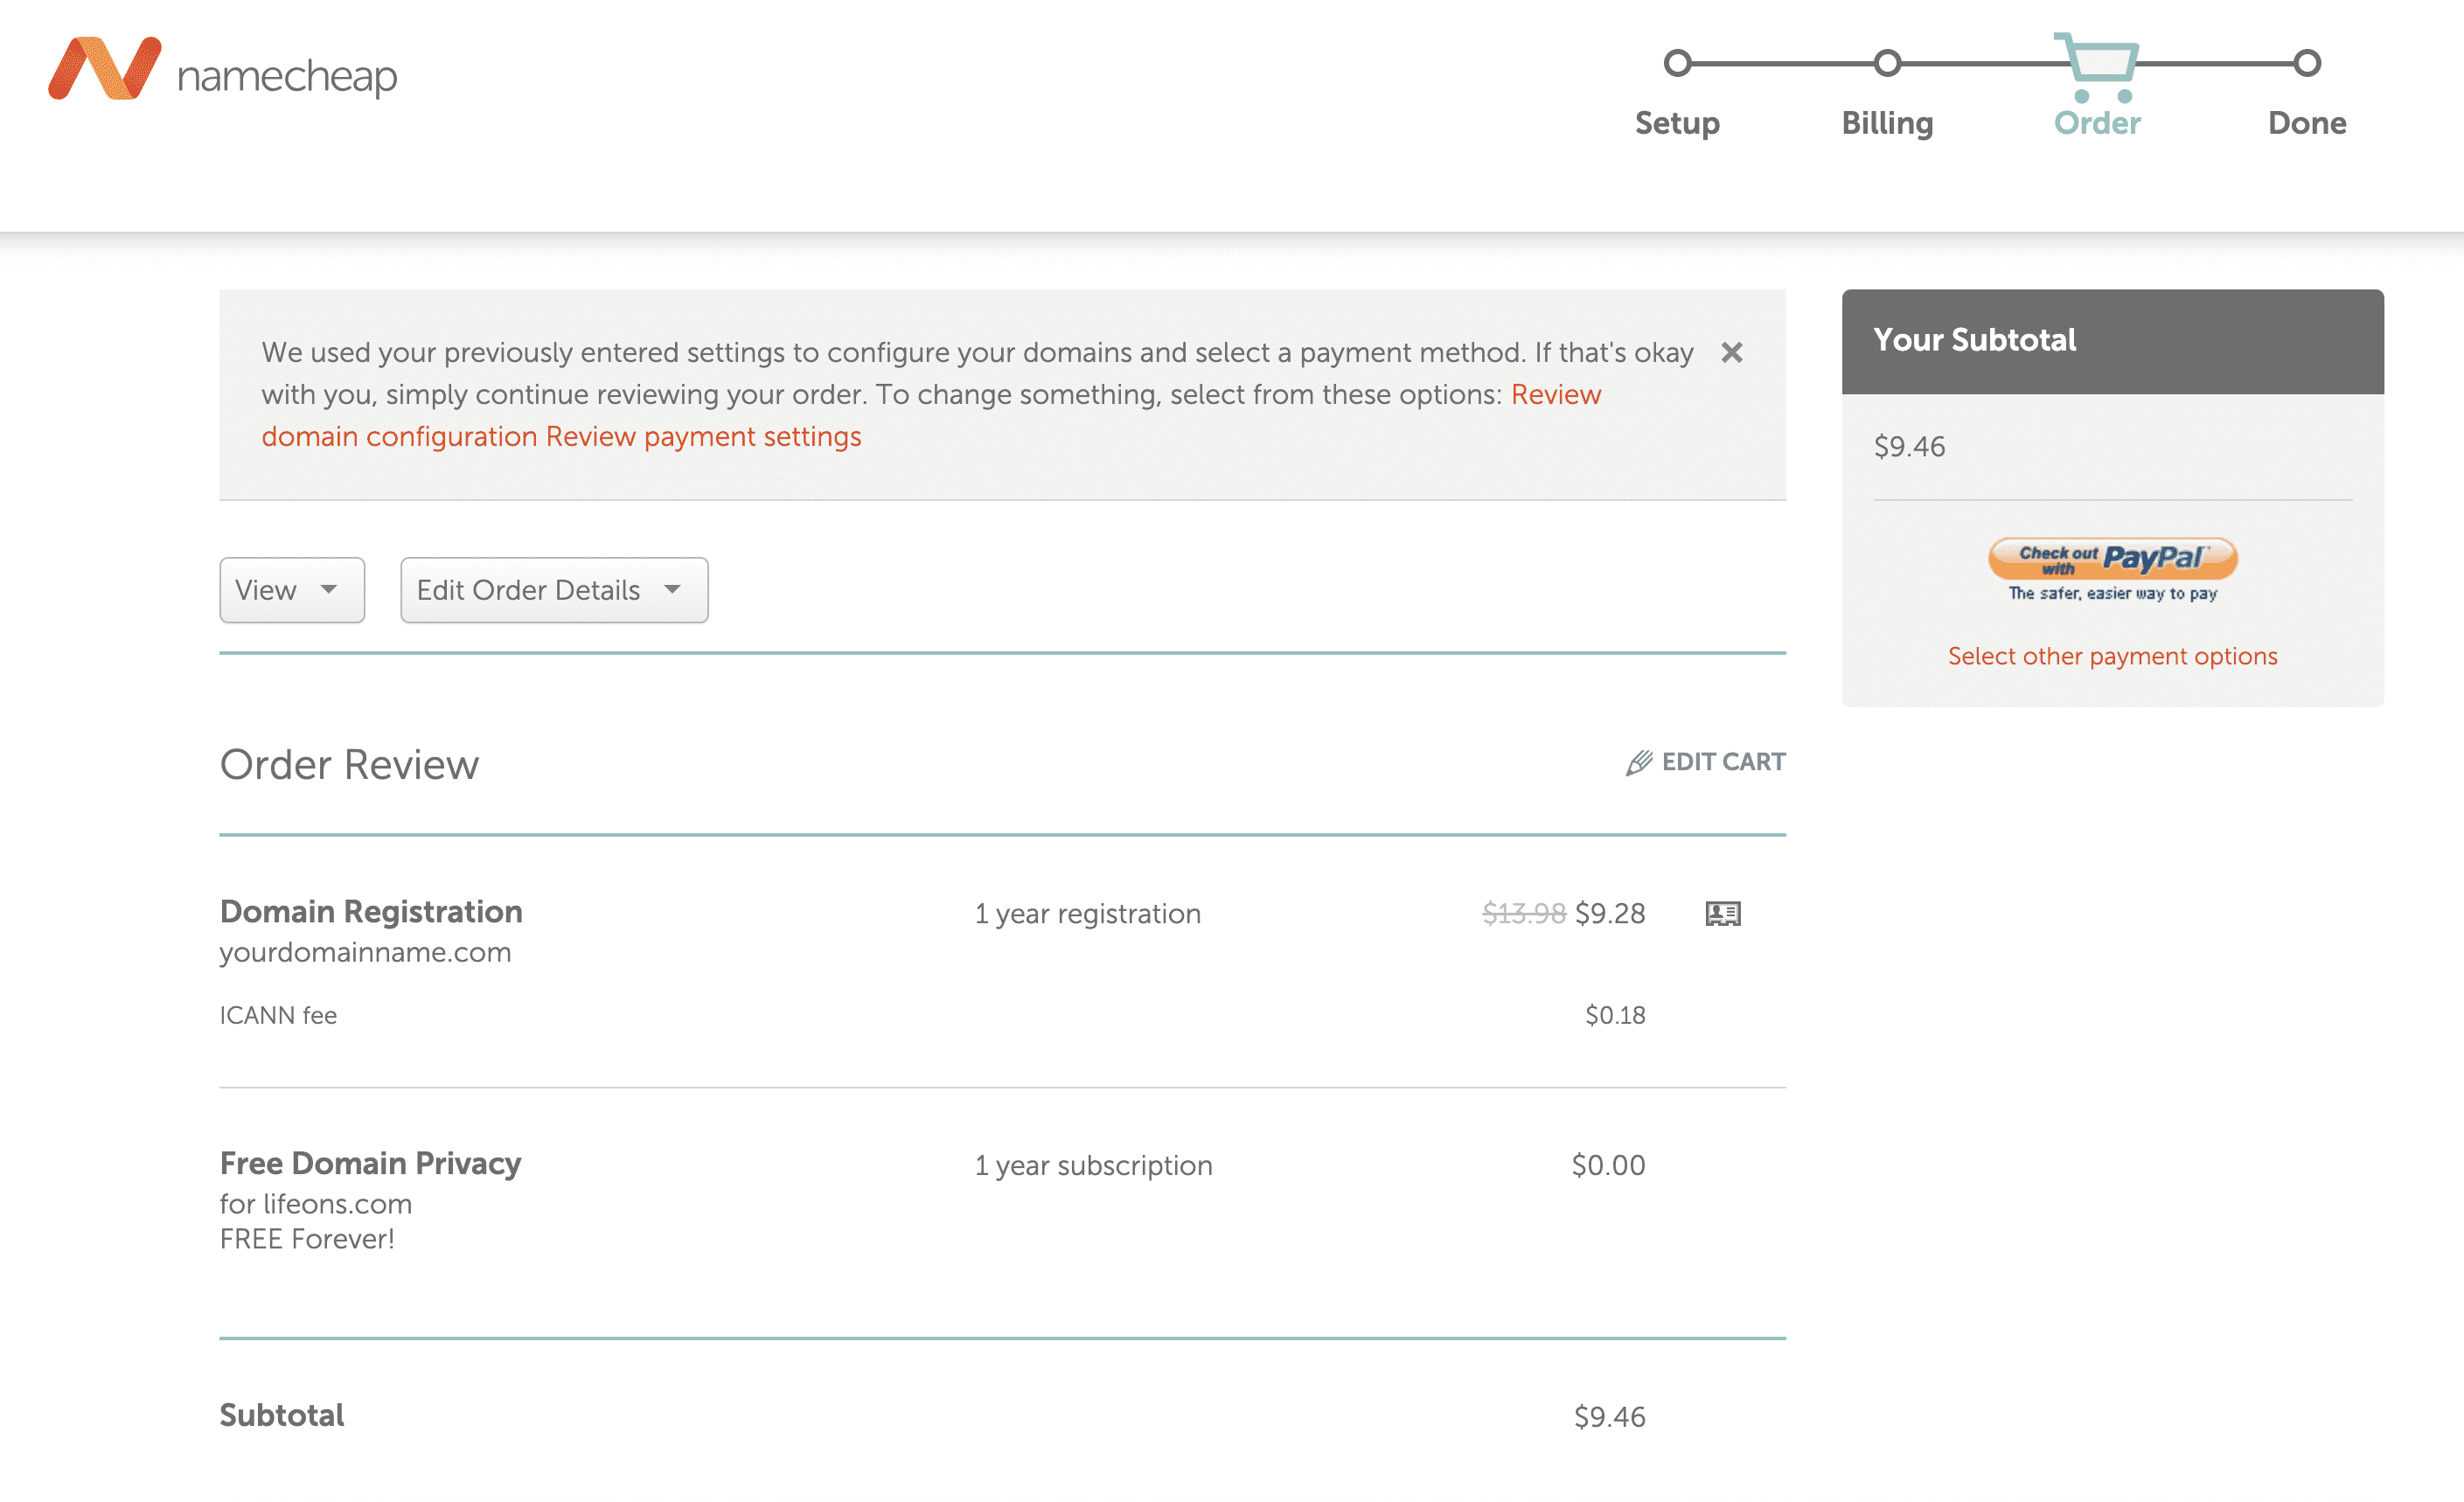The image size is (2464, 1502).
Task: Open the Review payment settings link
Action: [703, 437]
